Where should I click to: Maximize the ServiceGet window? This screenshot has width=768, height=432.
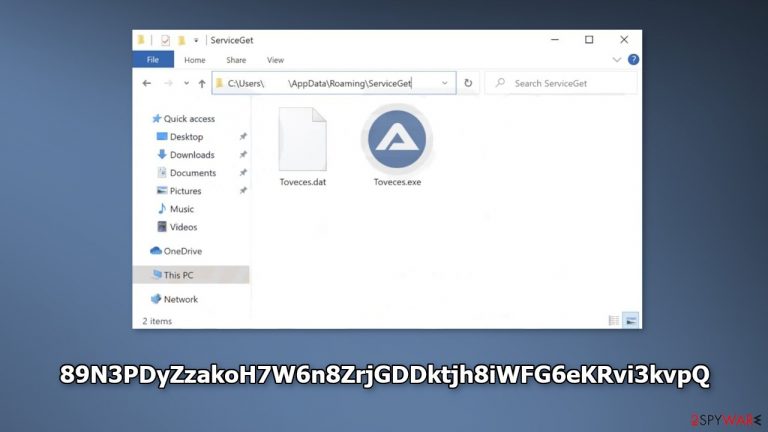tap(589, 40)
